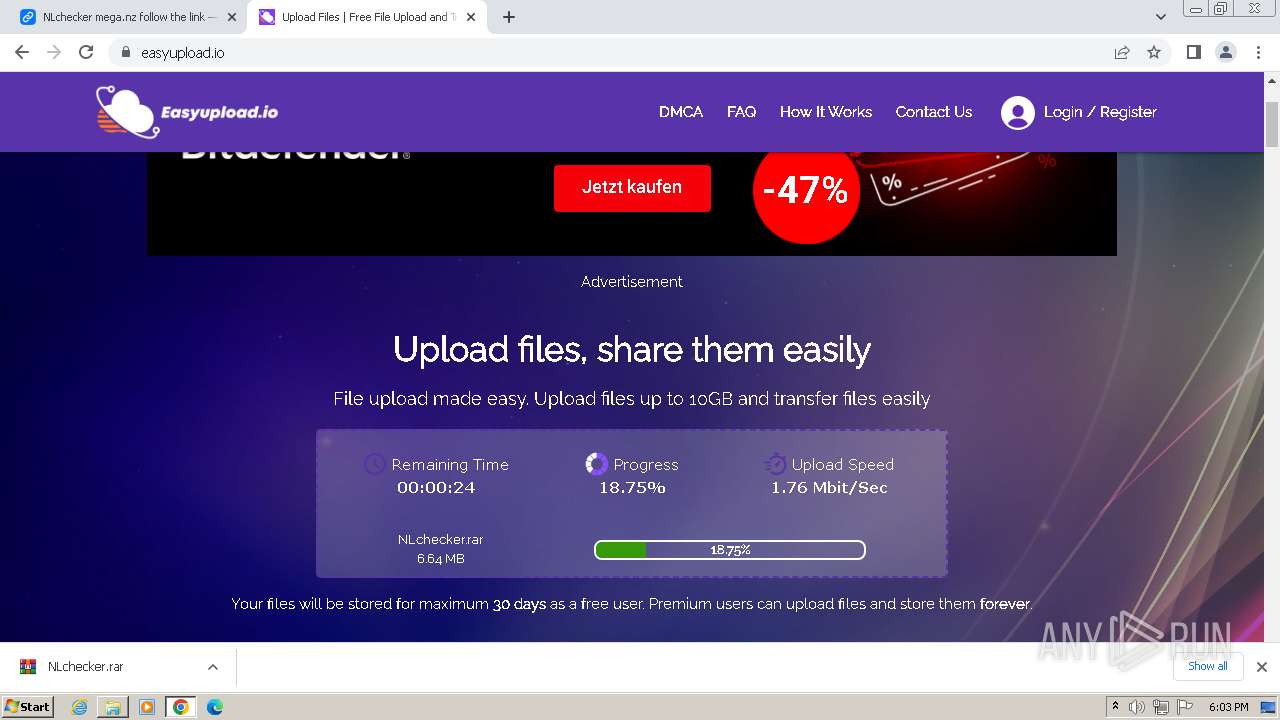Viewport: 1280px width, 720px height.
Task: Click the Chrome taskbar icon
Action: tap(181, 707)
